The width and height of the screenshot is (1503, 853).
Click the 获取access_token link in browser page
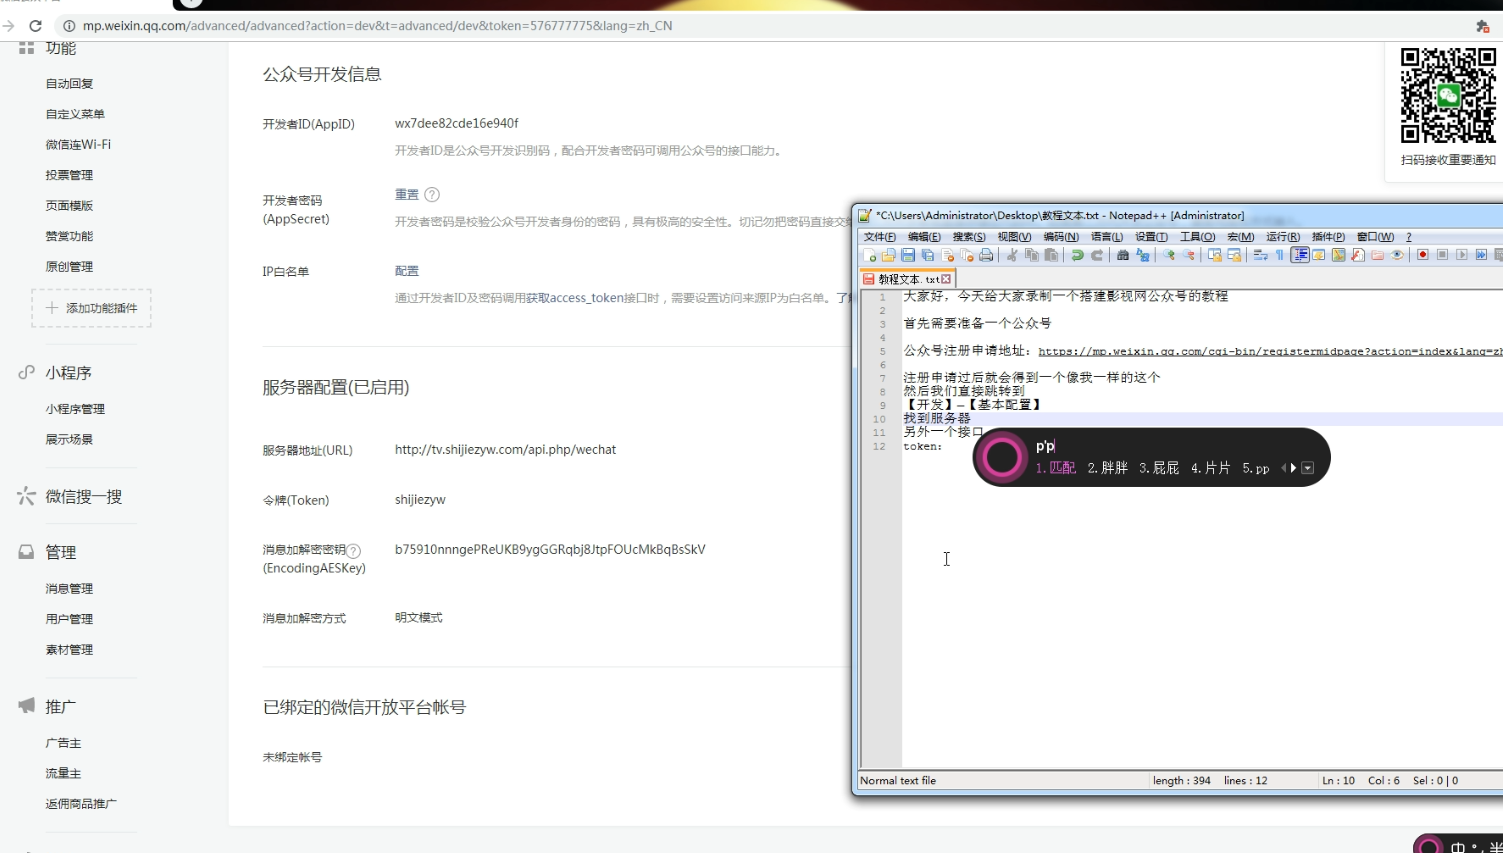[575, 298]
